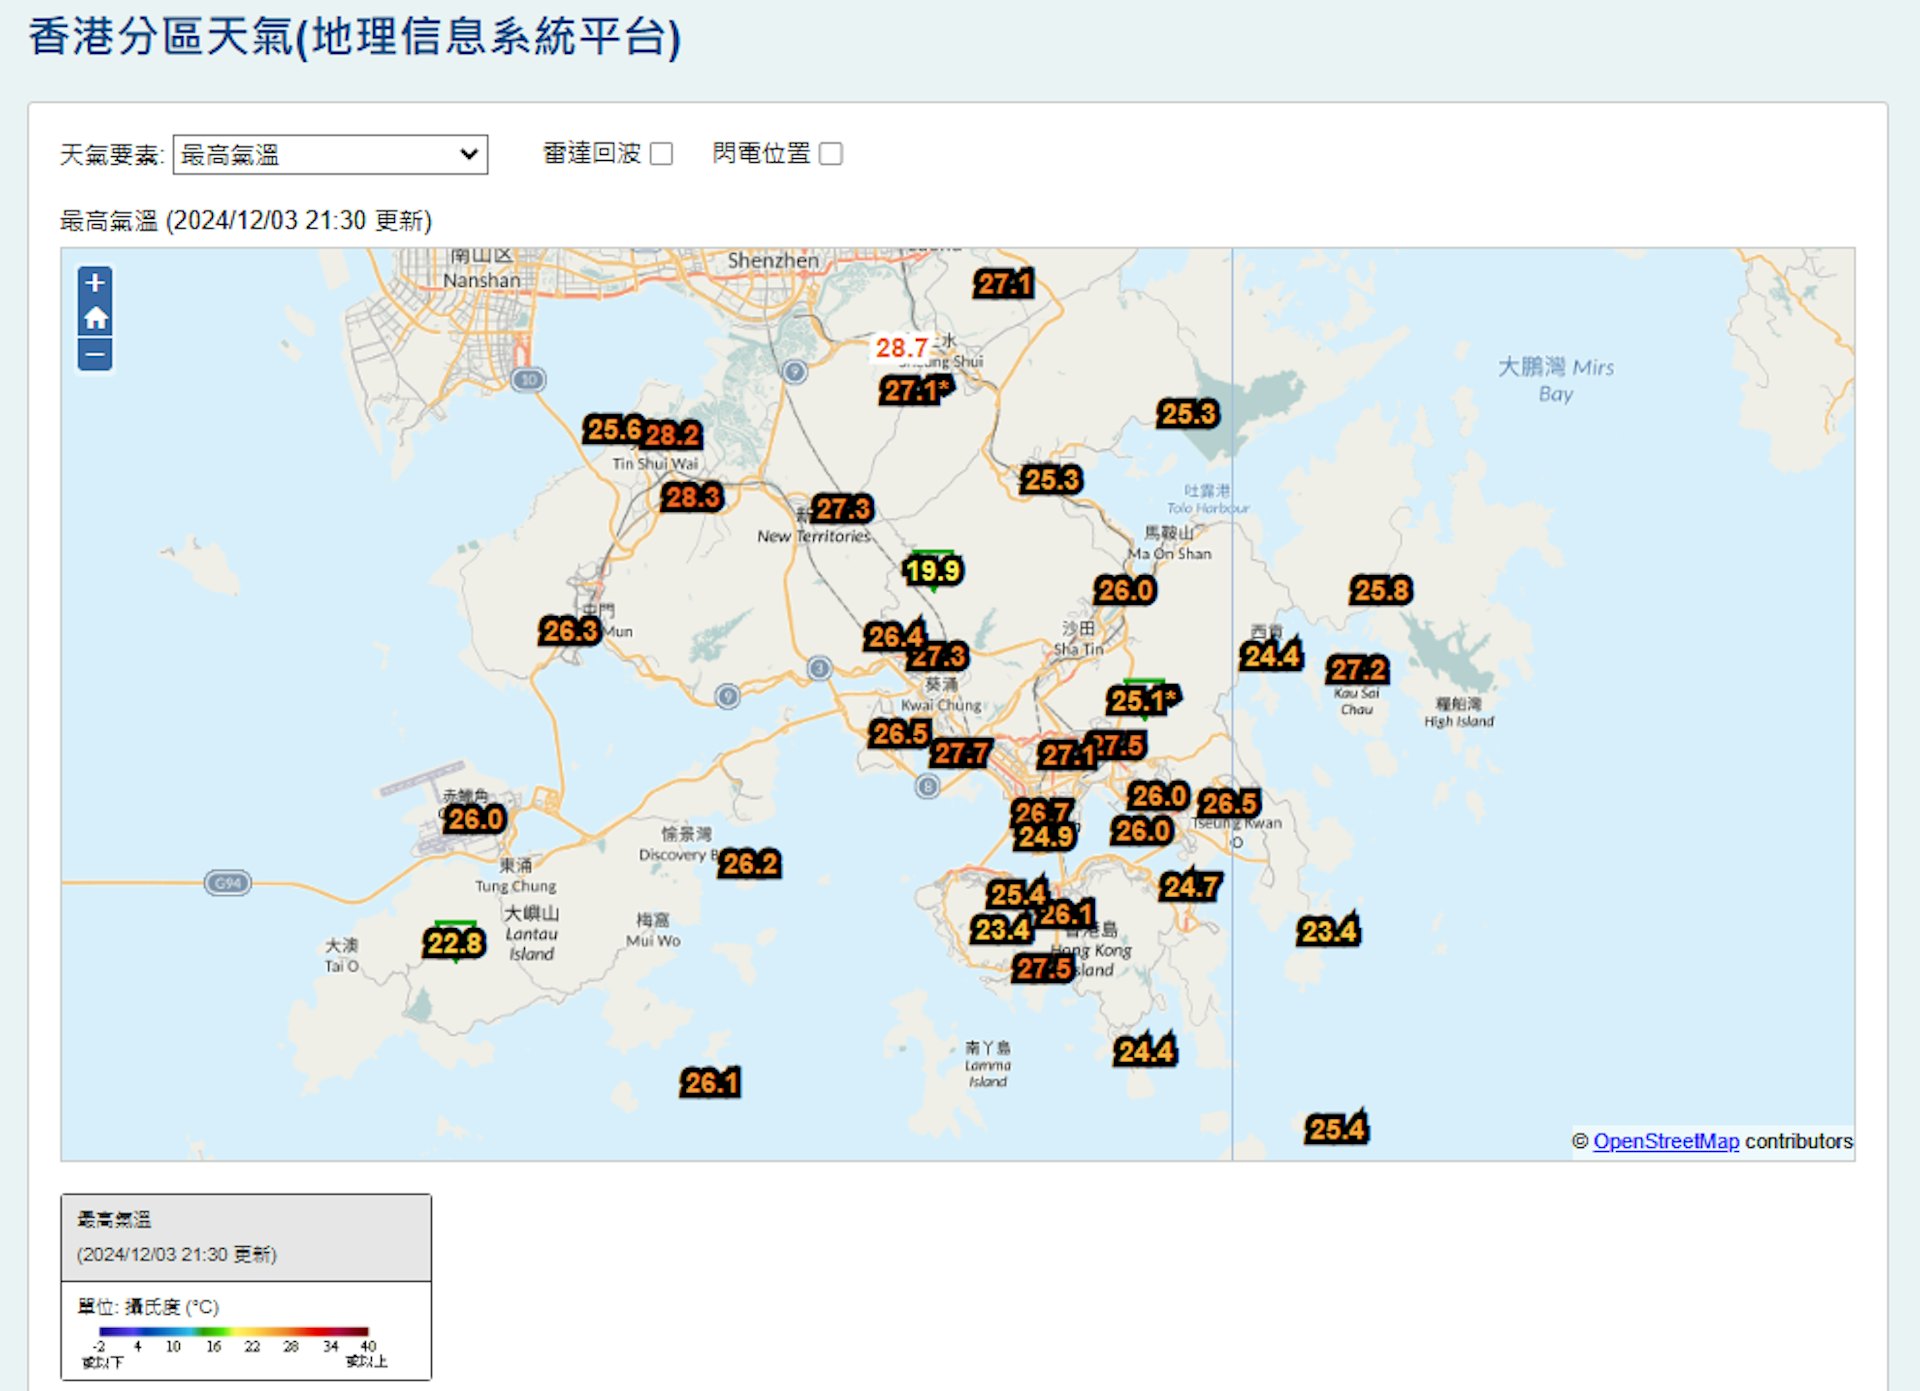Reset map view with the home icon
Image resolution: width=1920 pixels, height=1391 pixels.
pyautogui.click(x=95, y=319)
